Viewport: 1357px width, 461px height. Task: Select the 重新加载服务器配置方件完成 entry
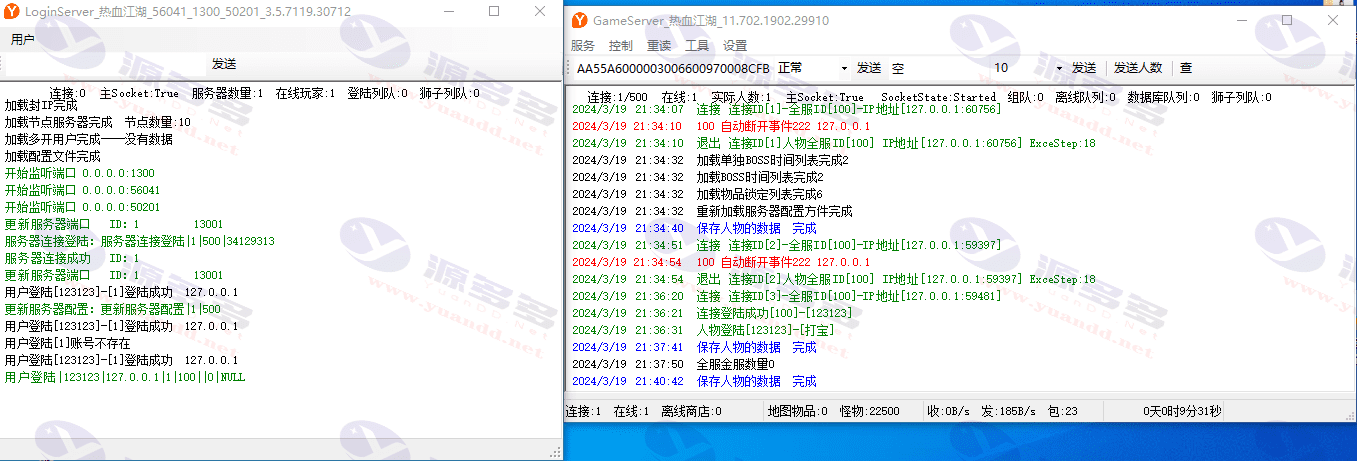point(712,211)
